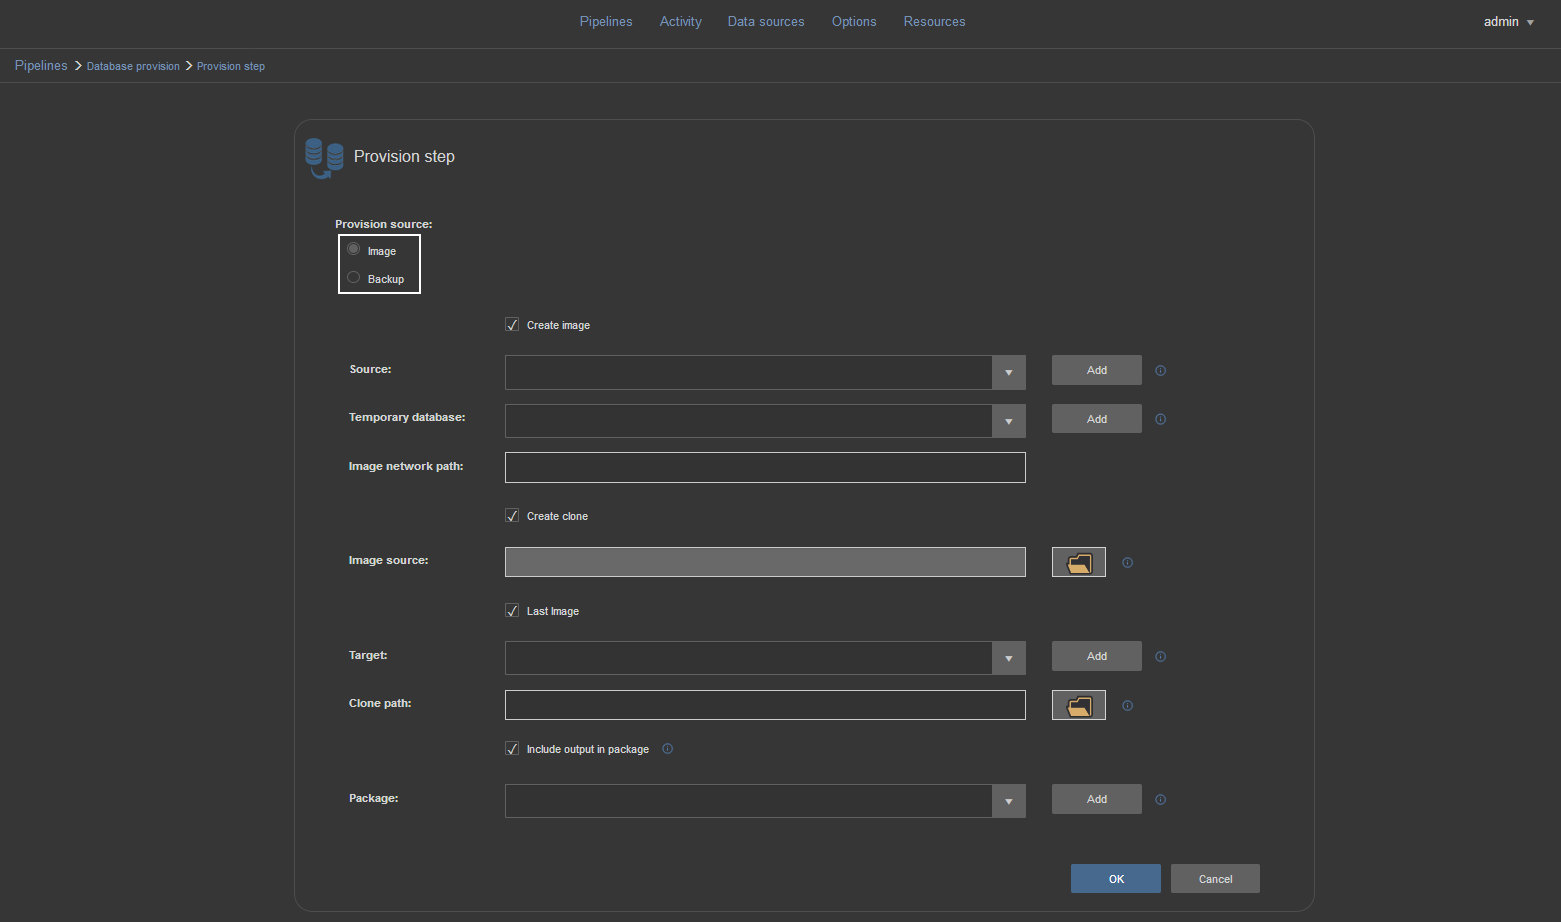Click info icon beside Clone path folder
Viewport: 1561px width, 922px height.
coord(1127,706)
